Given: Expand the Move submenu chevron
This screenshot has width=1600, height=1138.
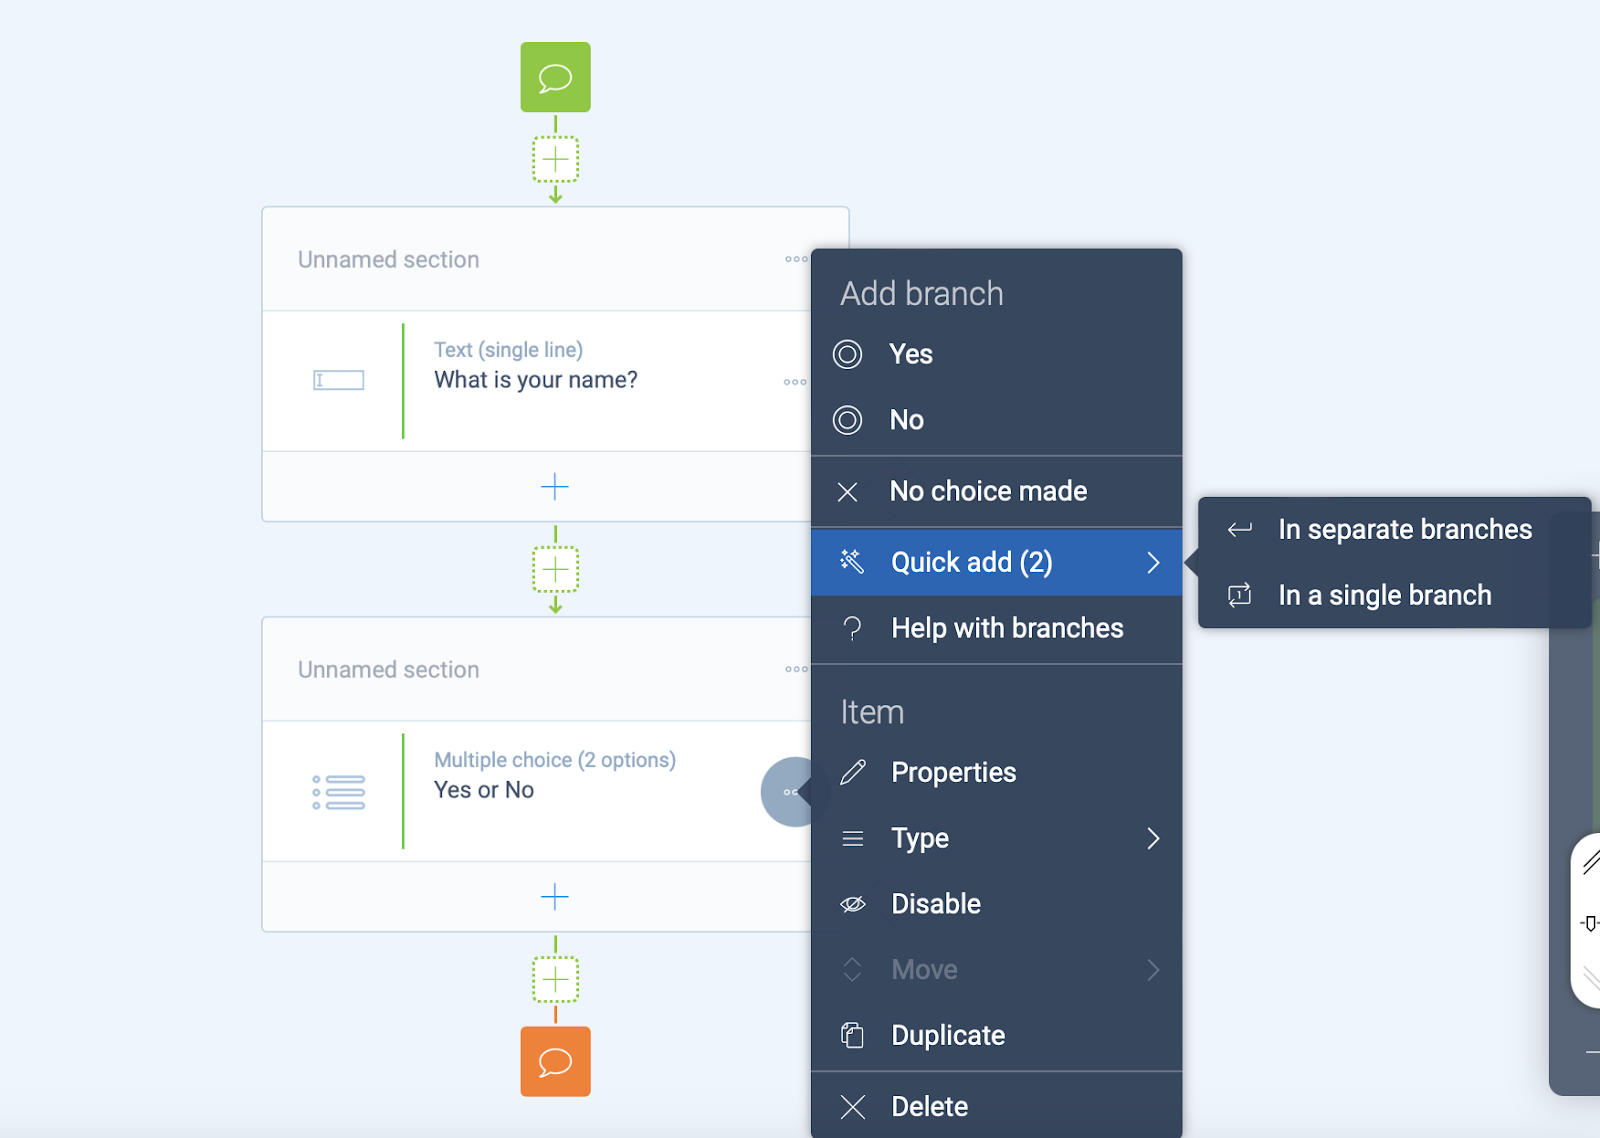Looking at the screenshot, I should pos(1154,968).
